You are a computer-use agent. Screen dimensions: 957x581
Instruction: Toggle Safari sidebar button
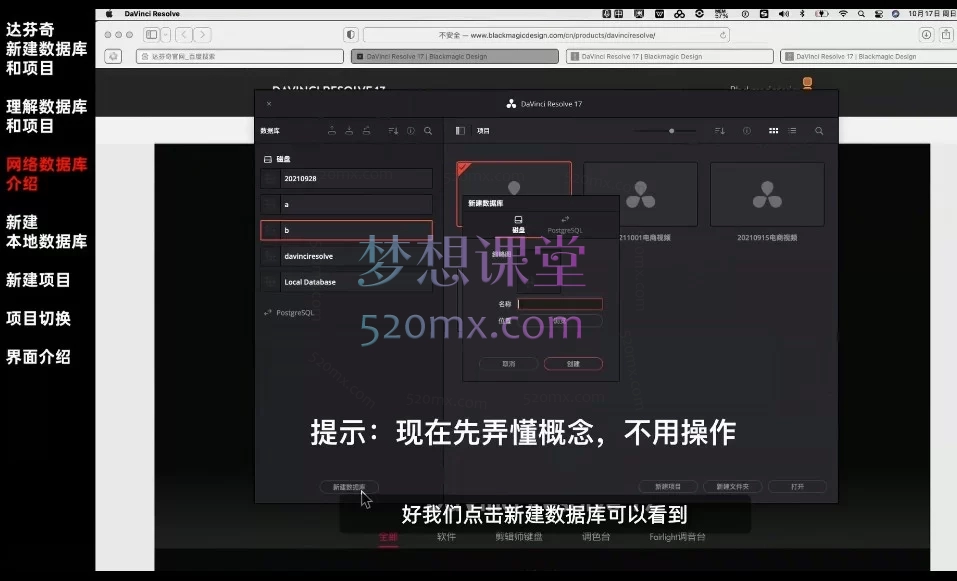[151, 35]
